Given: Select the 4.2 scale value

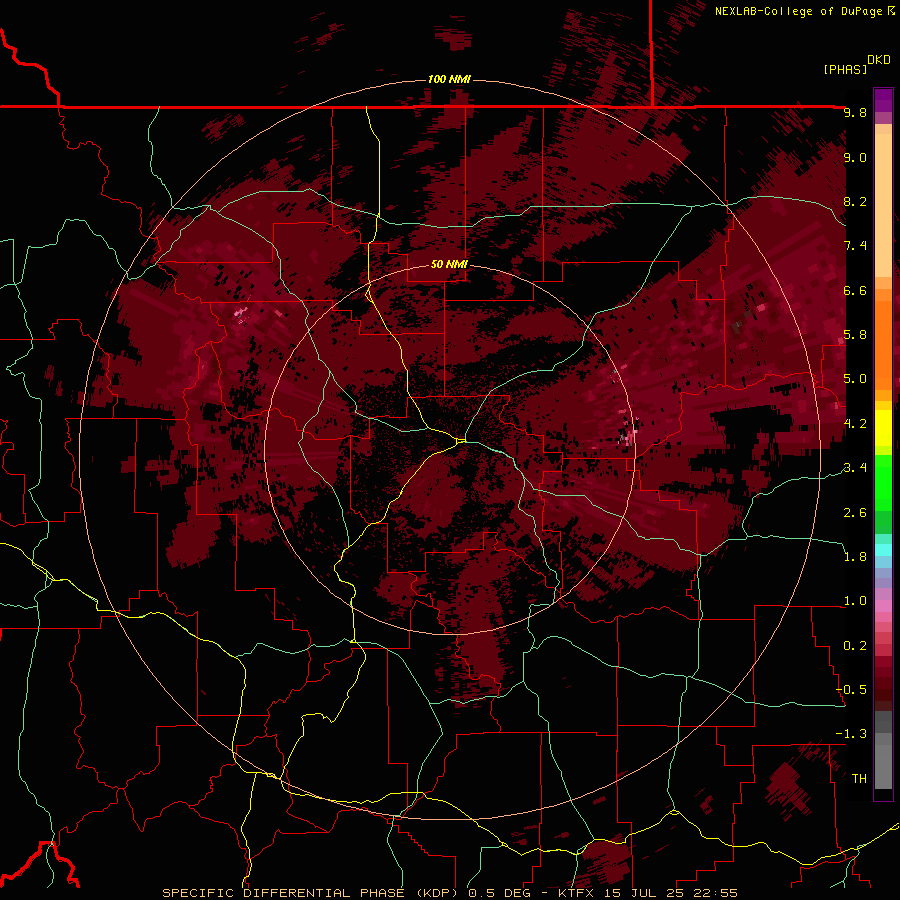Looking at the screenshot, I should [x=855, y=424].
